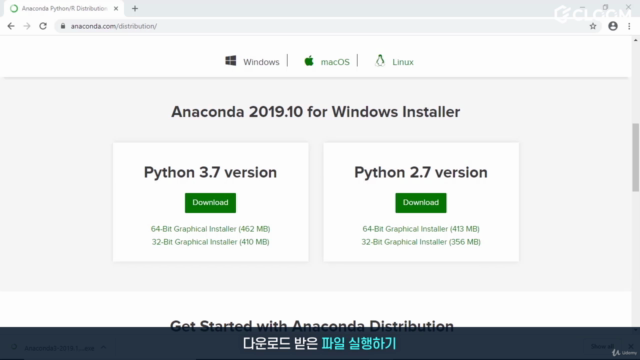Viewport: 640px width, 360px height.
Task: Open a new browser tab
Action: (135, 9)
